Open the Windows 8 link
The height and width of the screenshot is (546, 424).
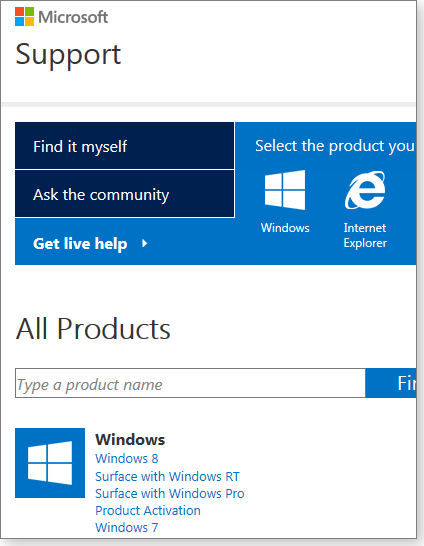127,458
